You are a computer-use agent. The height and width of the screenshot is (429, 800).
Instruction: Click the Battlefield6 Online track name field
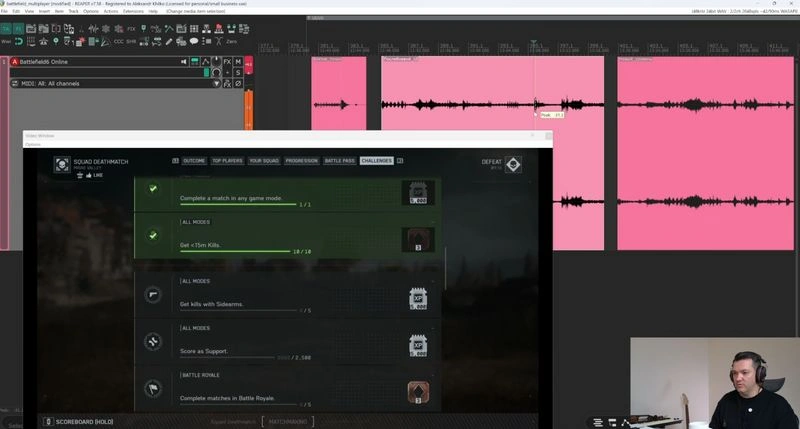coord(99,62)
